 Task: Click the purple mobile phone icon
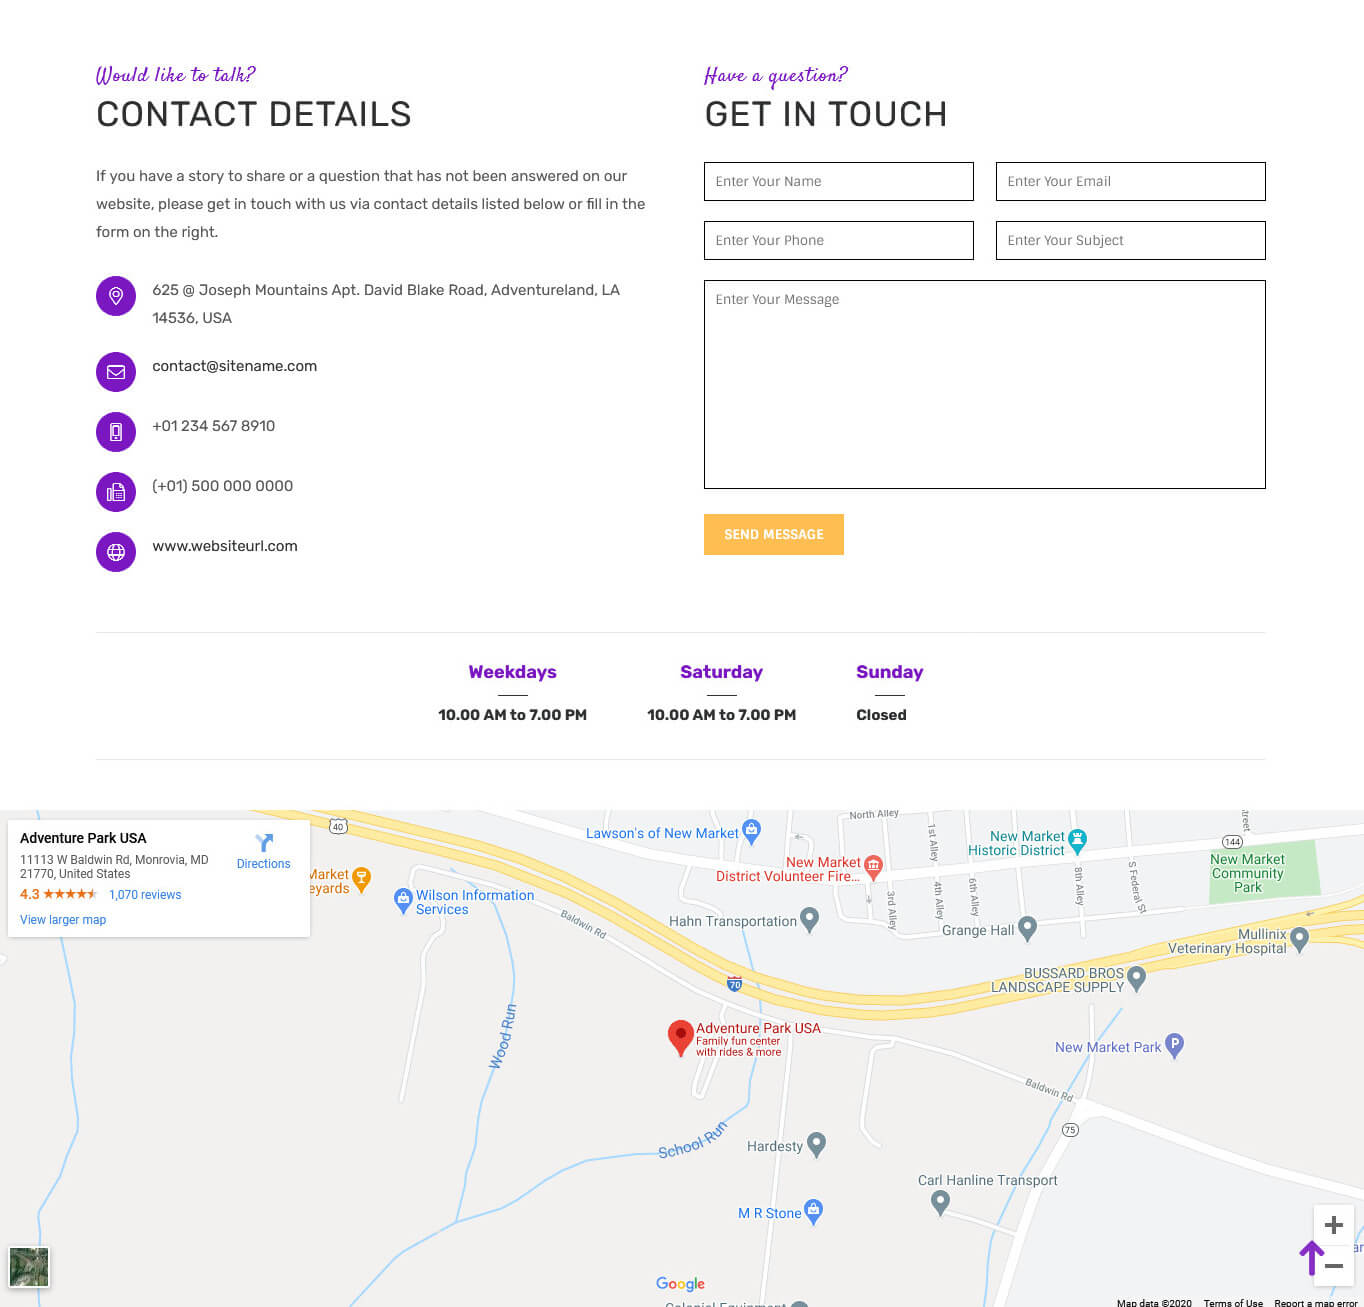coord(116,432)
